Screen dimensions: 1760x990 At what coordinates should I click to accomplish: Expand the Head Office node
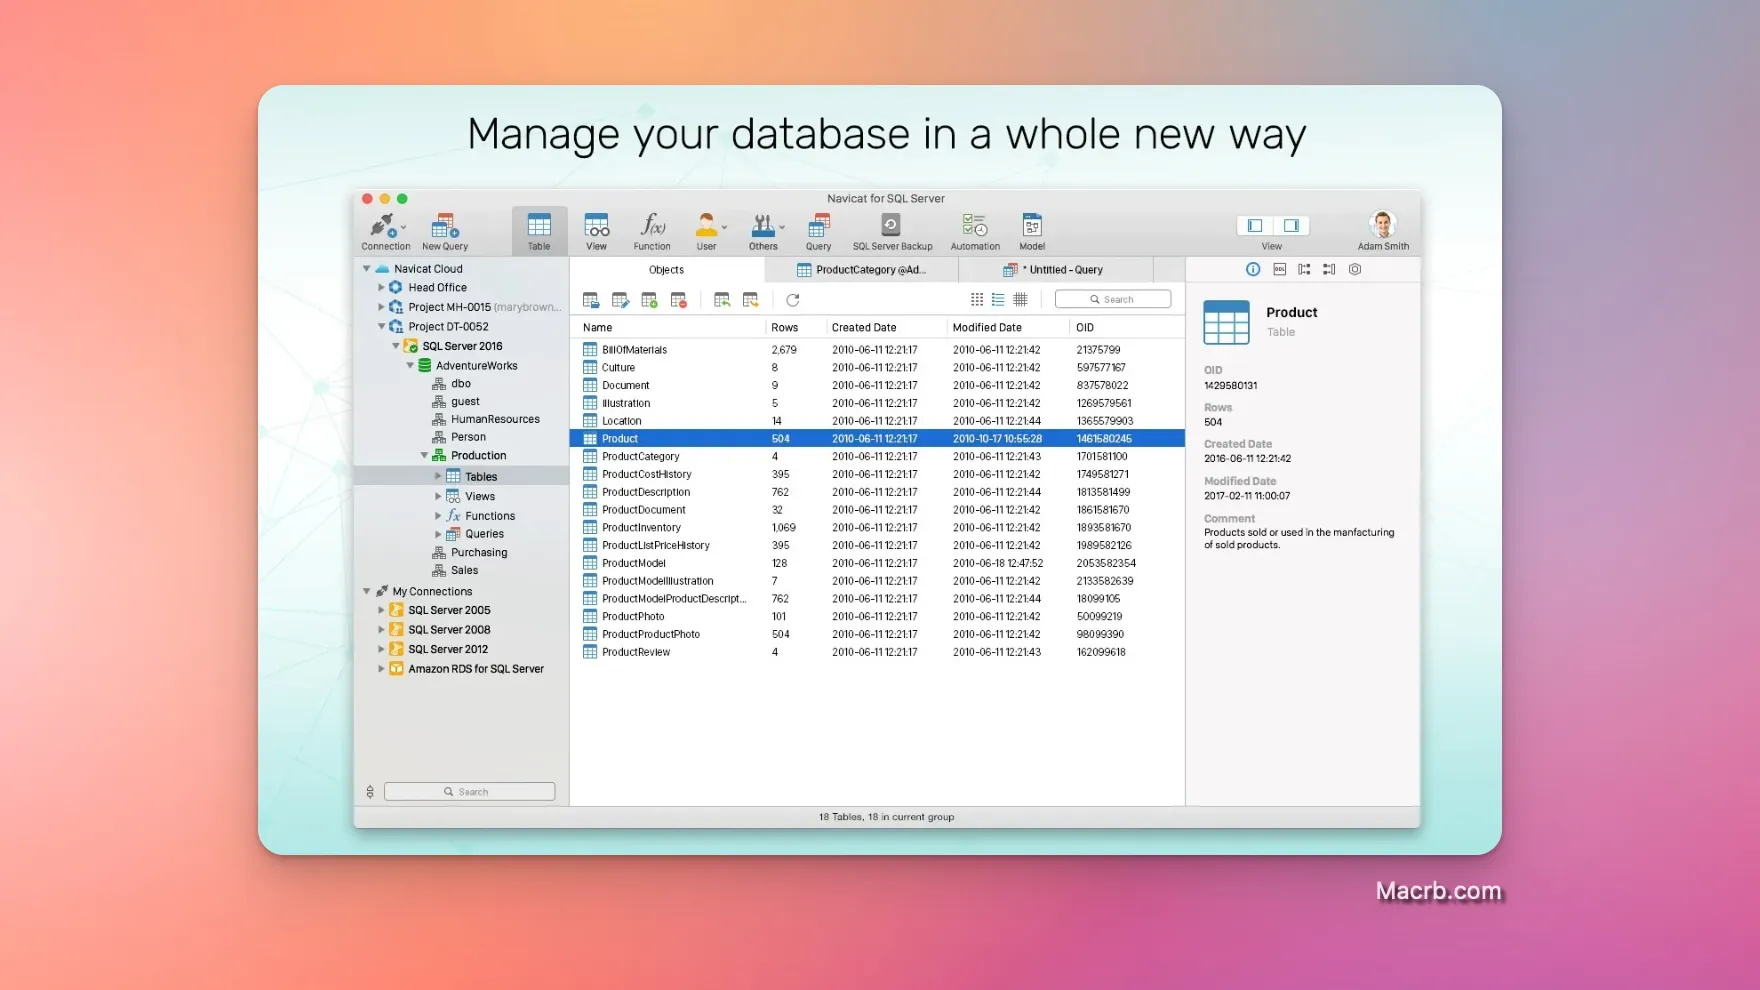(381, 288)
